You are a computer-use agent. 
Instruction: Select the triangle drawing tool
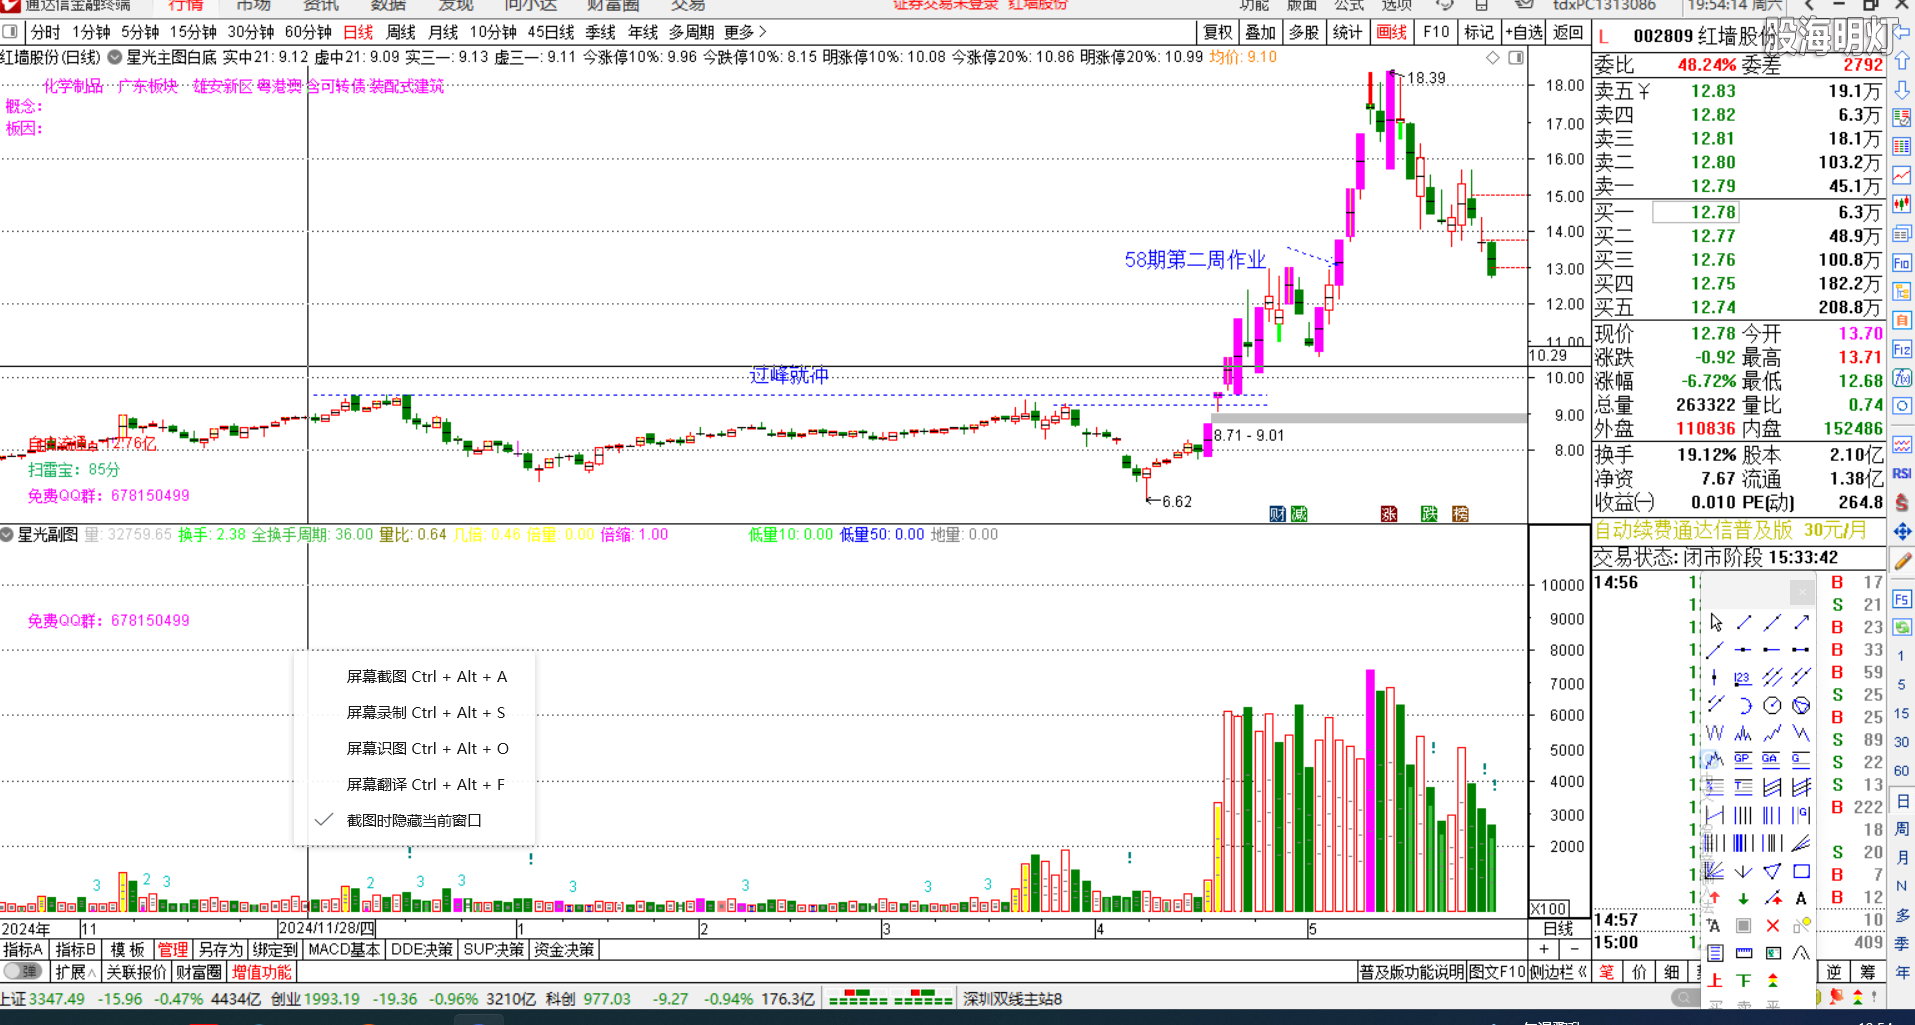point(1772,872)
